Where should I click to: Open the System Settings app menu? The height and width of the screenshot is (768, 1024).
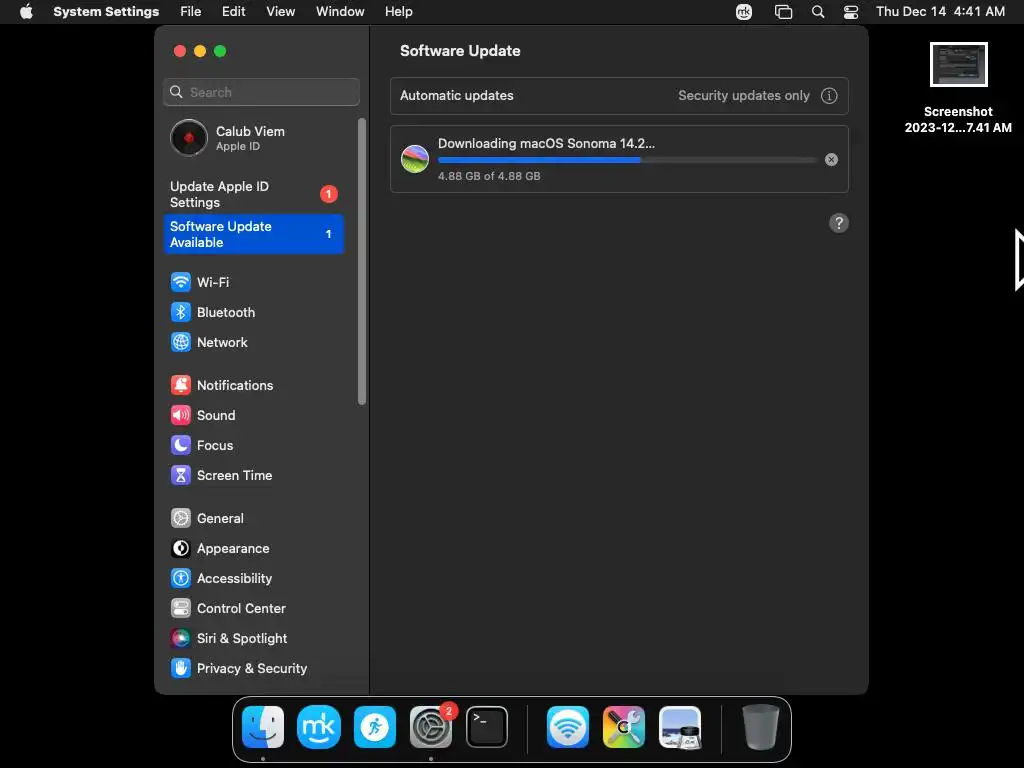106,12
